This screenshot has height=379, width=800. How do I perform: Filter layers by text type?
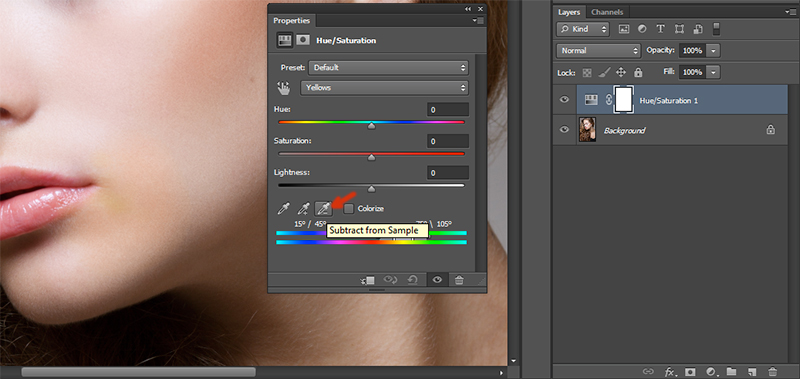tap(660, 29)
